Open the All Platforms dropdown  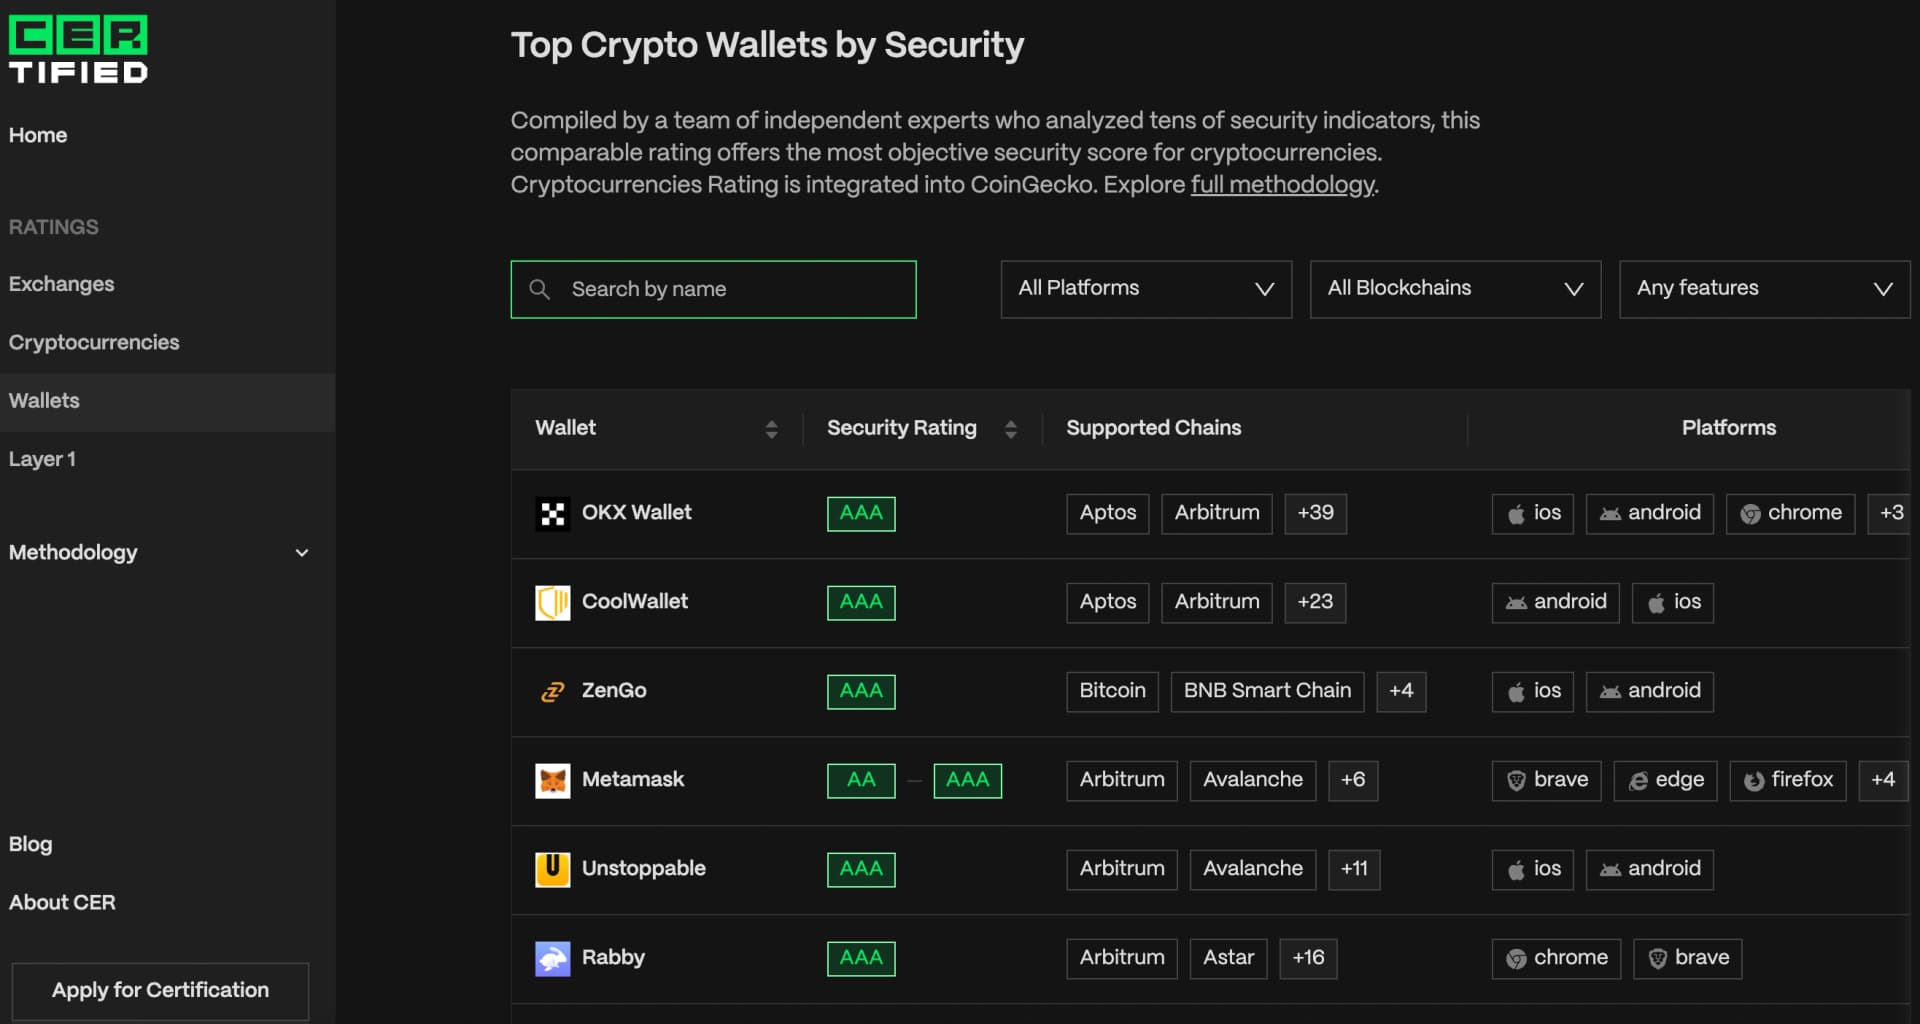pyautogui.click(x=1146, y=289)
